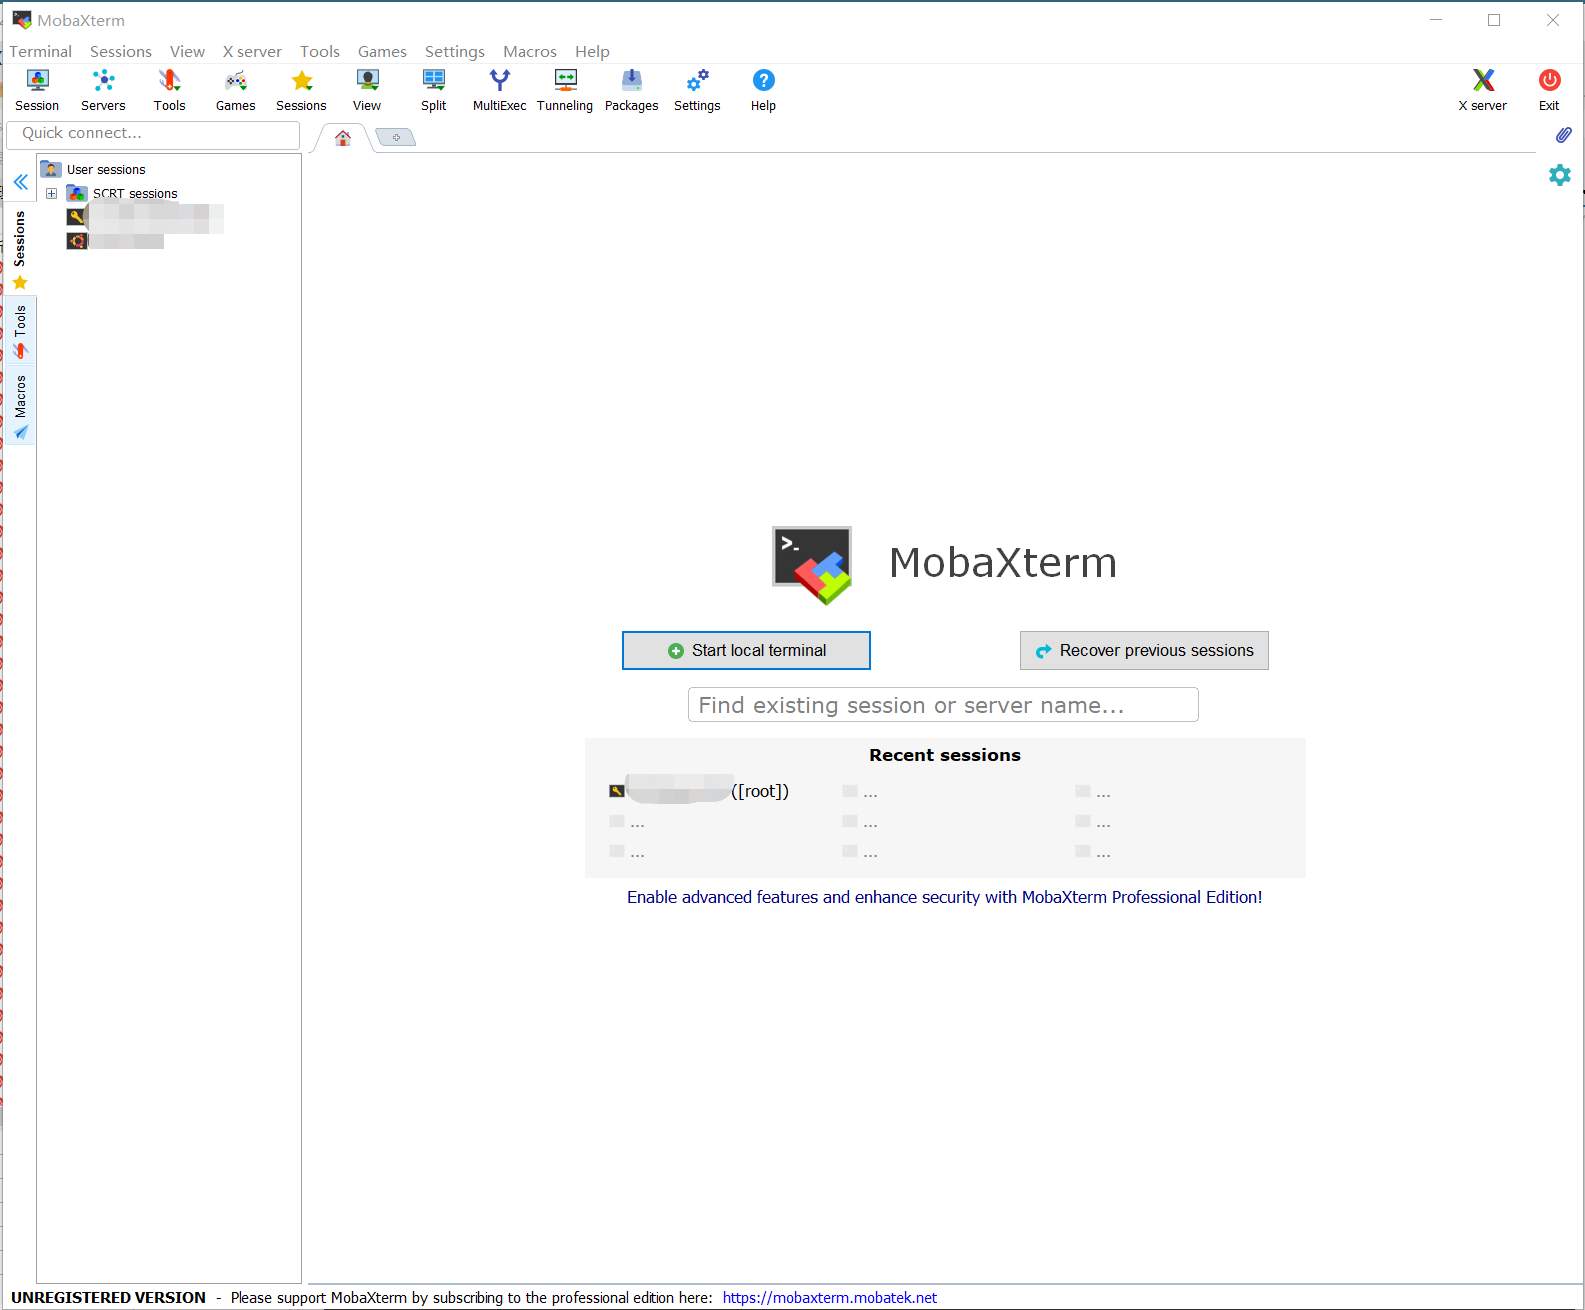
Task: Select the SCRT sessions folder item
Action: point(122,193)
